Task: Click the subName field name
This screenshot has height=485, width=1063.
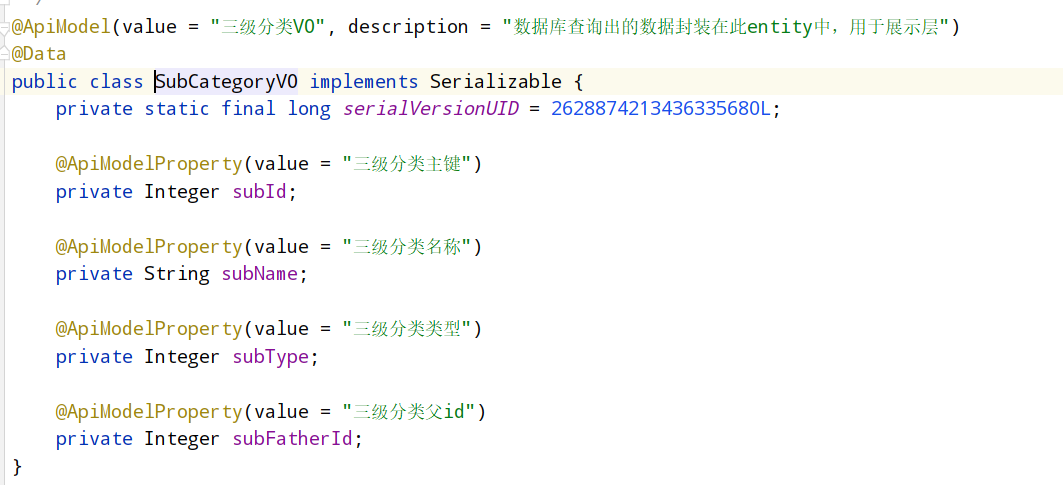Action: 260,274
